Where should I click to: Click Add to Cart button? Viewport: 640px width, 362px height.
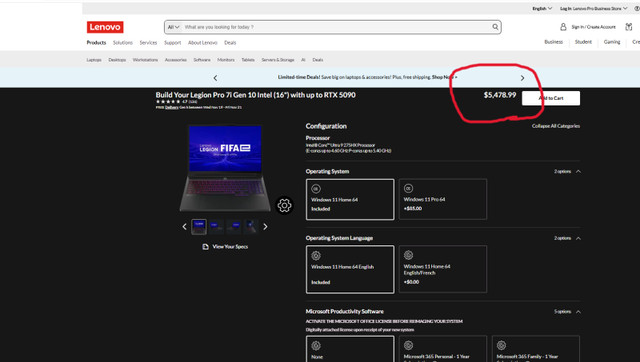[x=551, y=98]
